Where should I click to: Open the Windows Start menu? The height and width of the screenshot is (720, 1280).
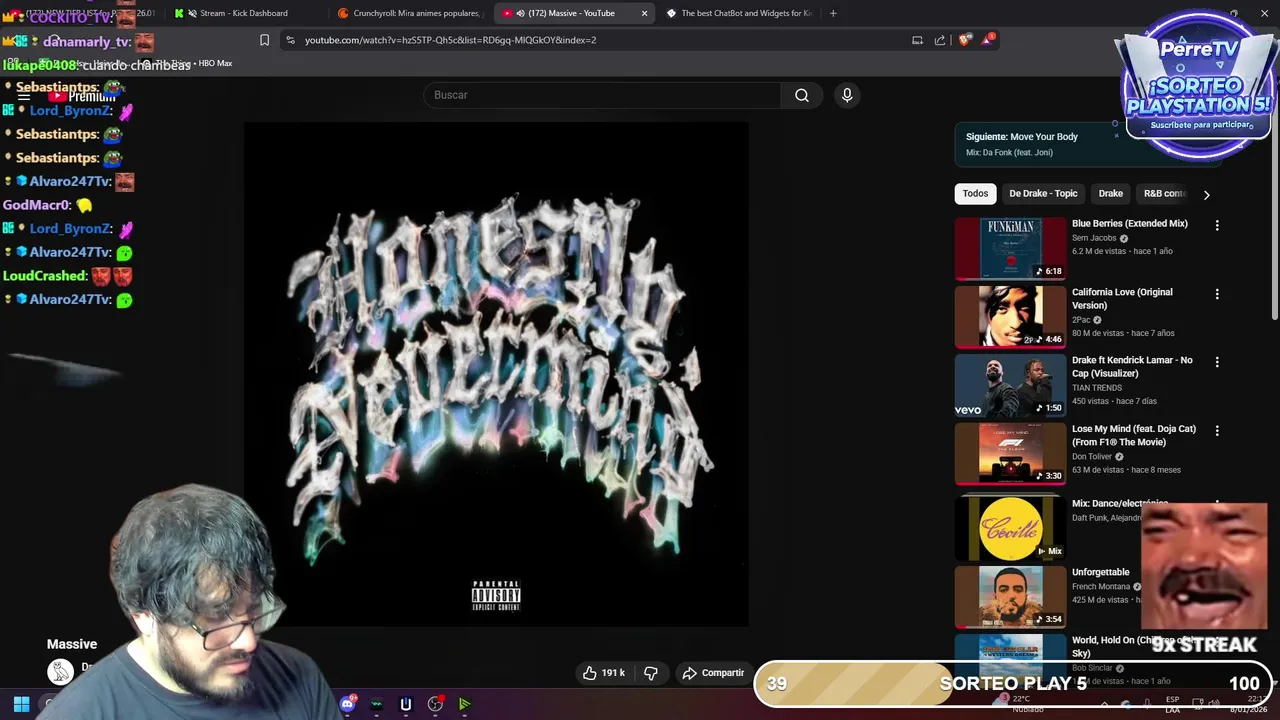pyautogui.click(x=21, y=704)
